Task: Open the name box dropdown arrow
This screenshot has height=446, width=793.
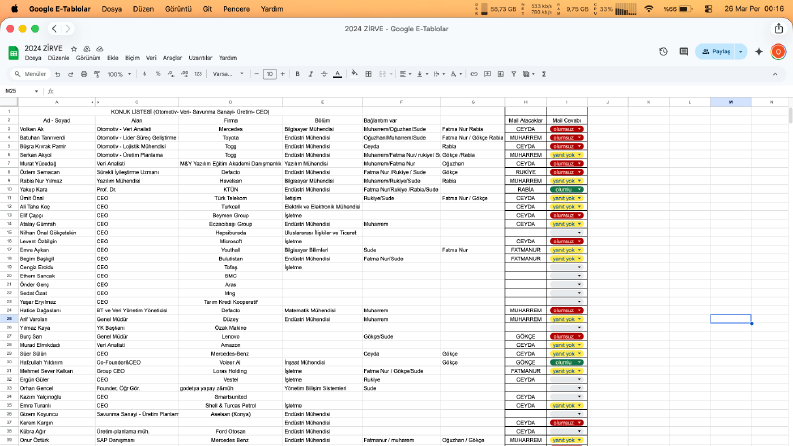Action: (x=36, y=92)
